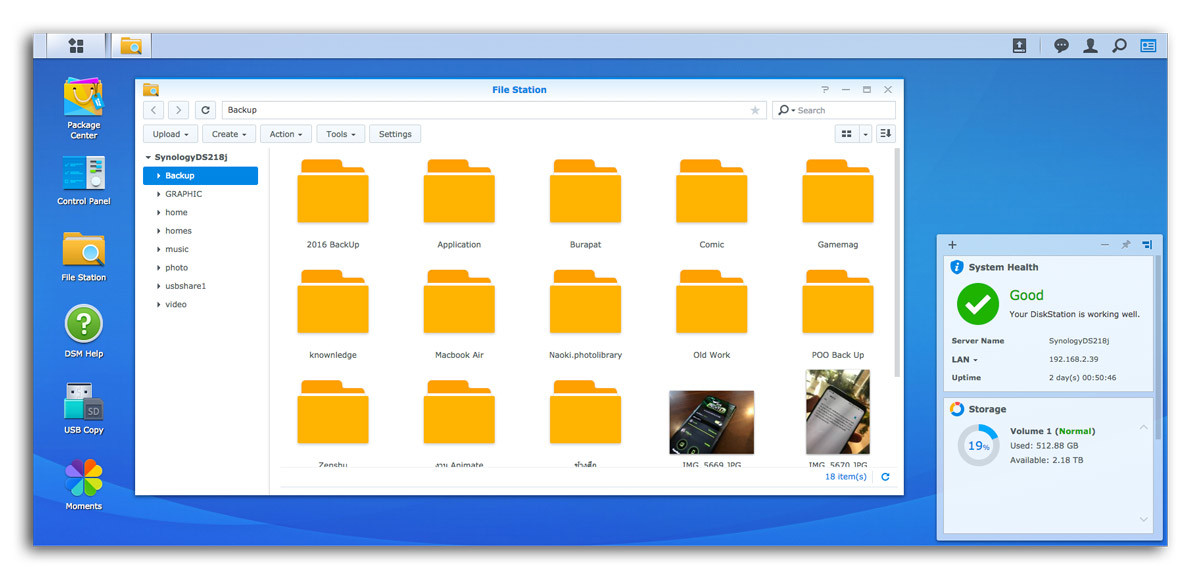This screenshot has width=1200, height=579.
Task: Select the music shared folder
Action: point(177,249)
